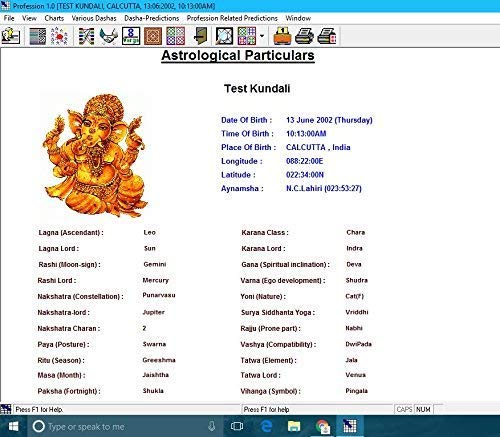Image resolution: width=500 pixels, height=437 pixels.
Task: Click the Yoni value 'Cat(F)'
Action: [355, 296]
